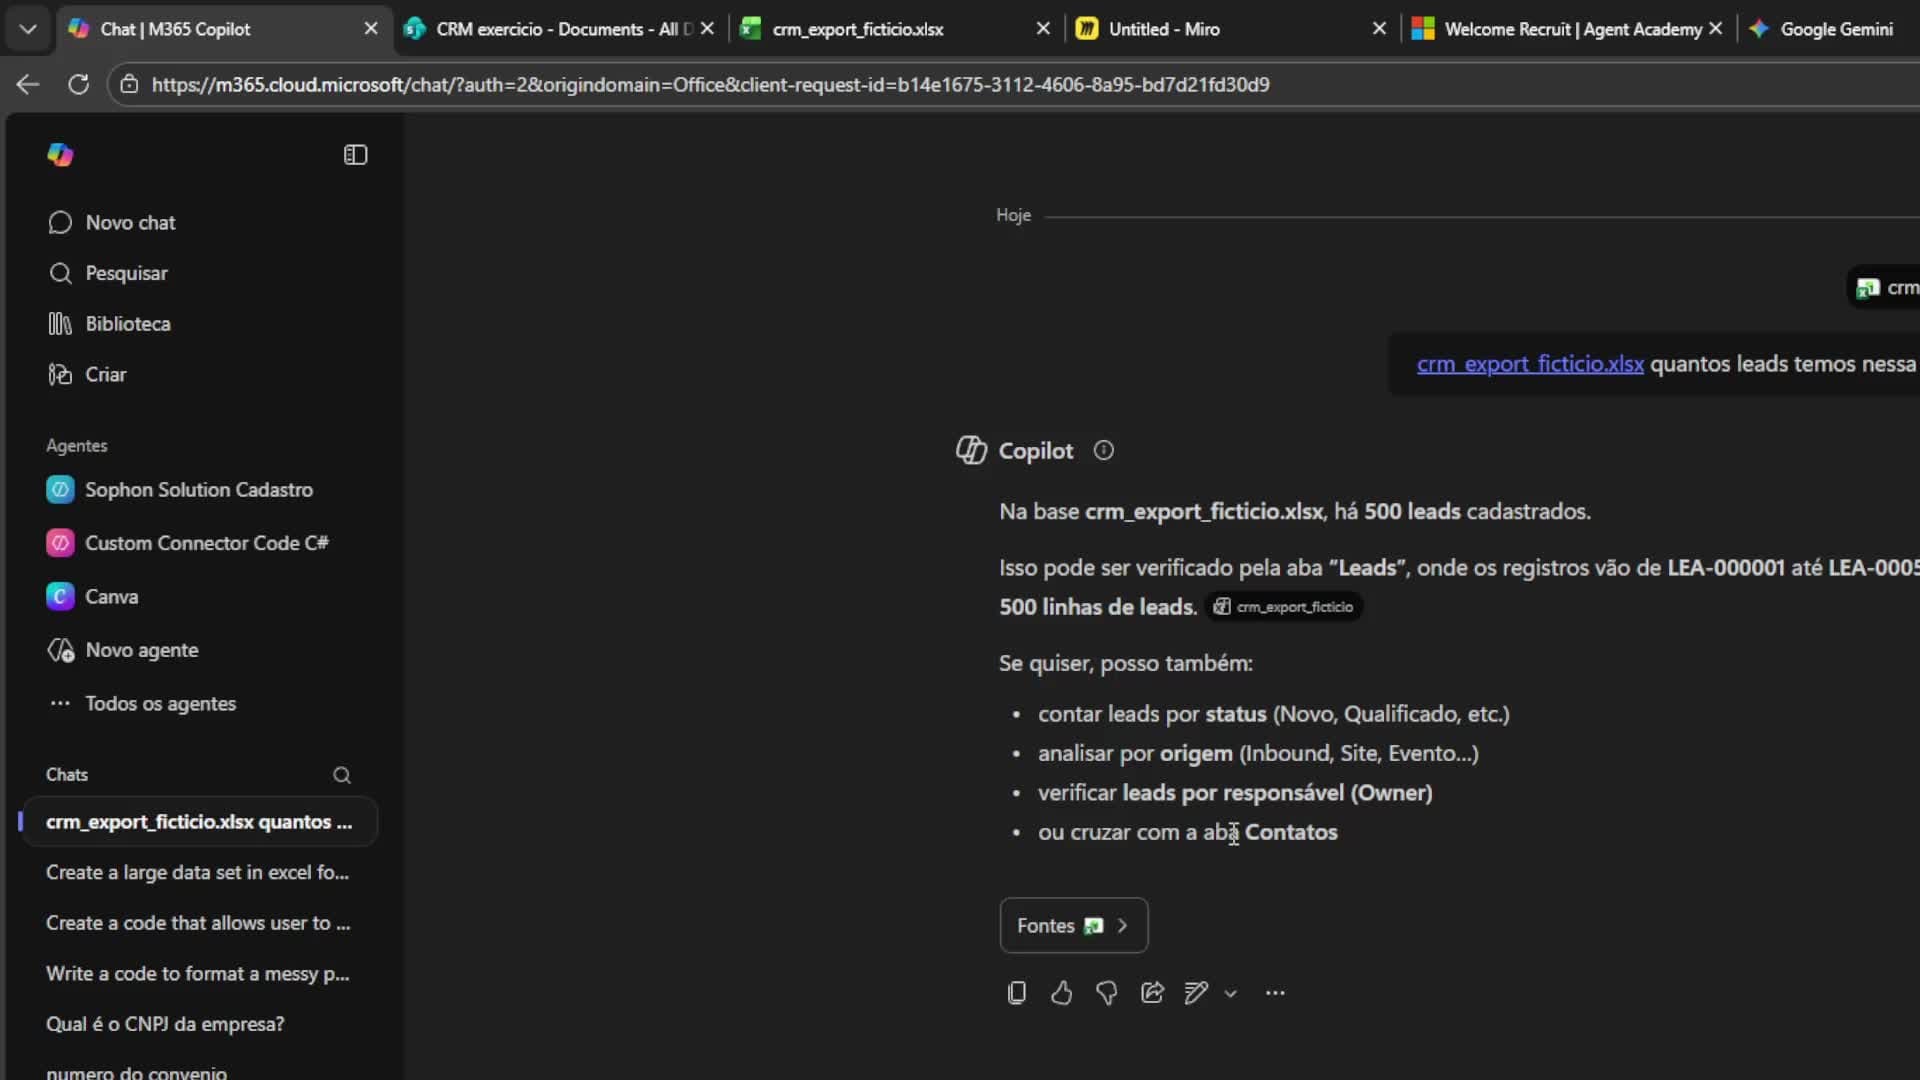Click edit in Pages icon

pos(1196,993)
